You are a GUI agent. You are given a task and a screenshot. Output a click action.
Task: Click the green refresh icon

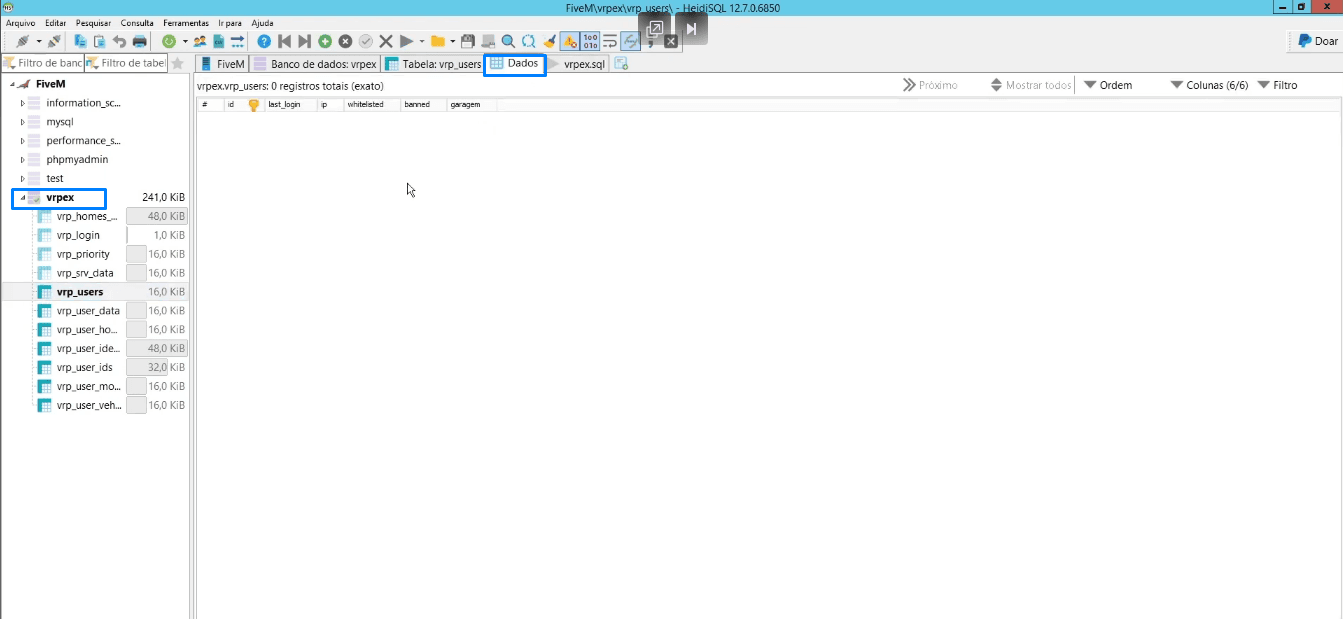click(169, 41)
